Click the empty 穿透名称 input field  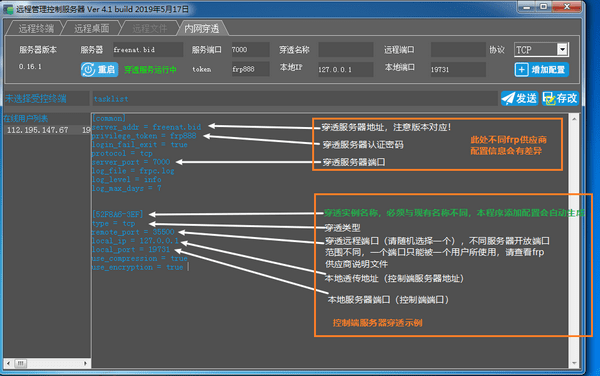[x=346, y=50]
